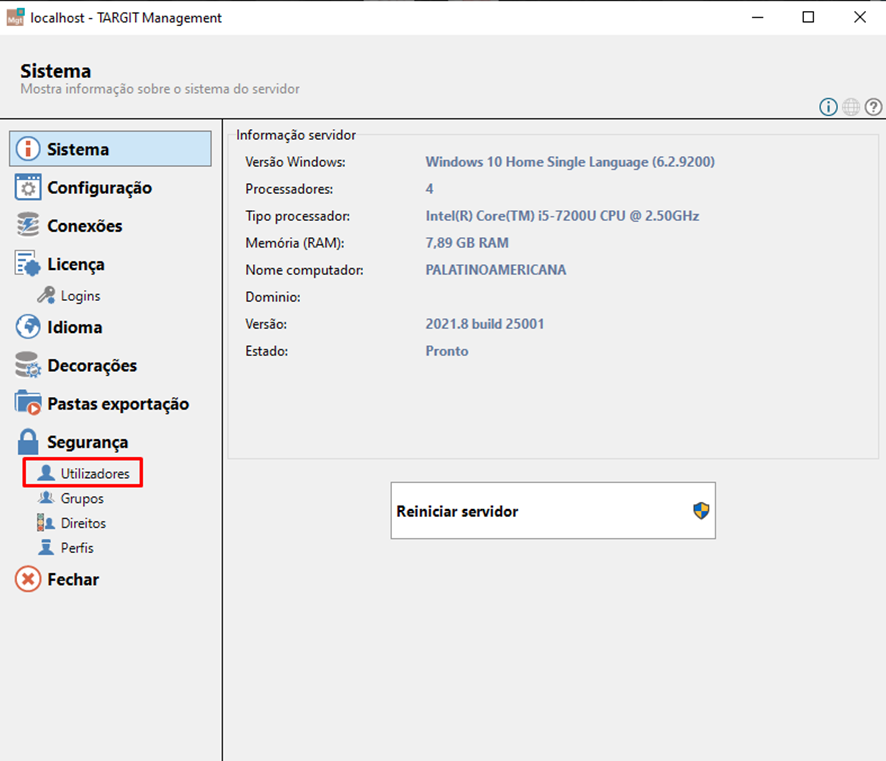Click the TARGIT Management title bar app icon
Viewport: 886px width, 761px height.
[15, 18]
